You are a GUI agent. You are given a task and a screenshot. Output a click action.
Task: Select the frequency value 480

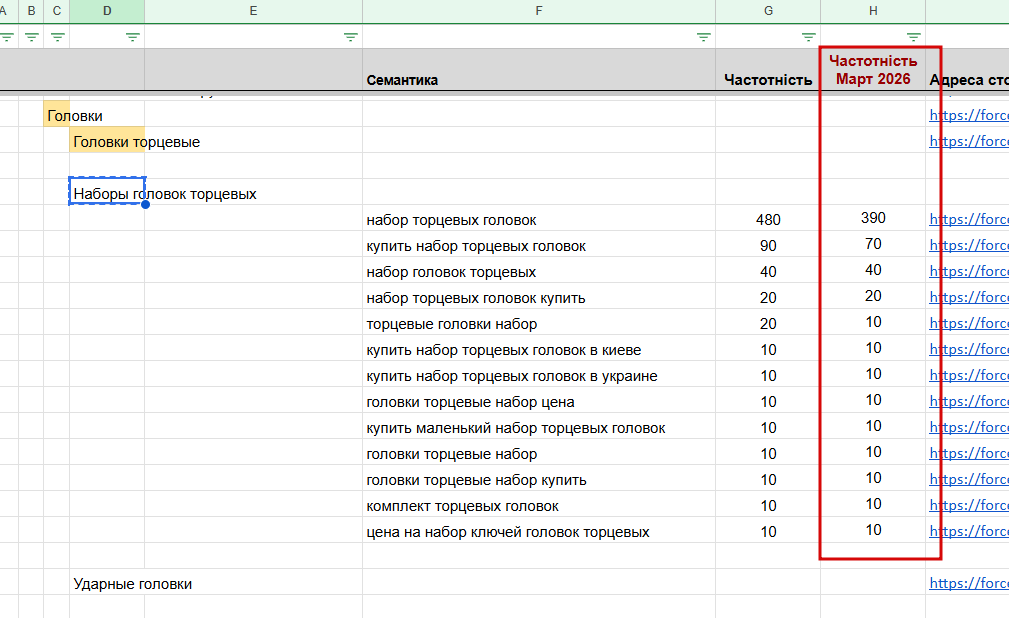pyautogui.click(x=768, y=220)
